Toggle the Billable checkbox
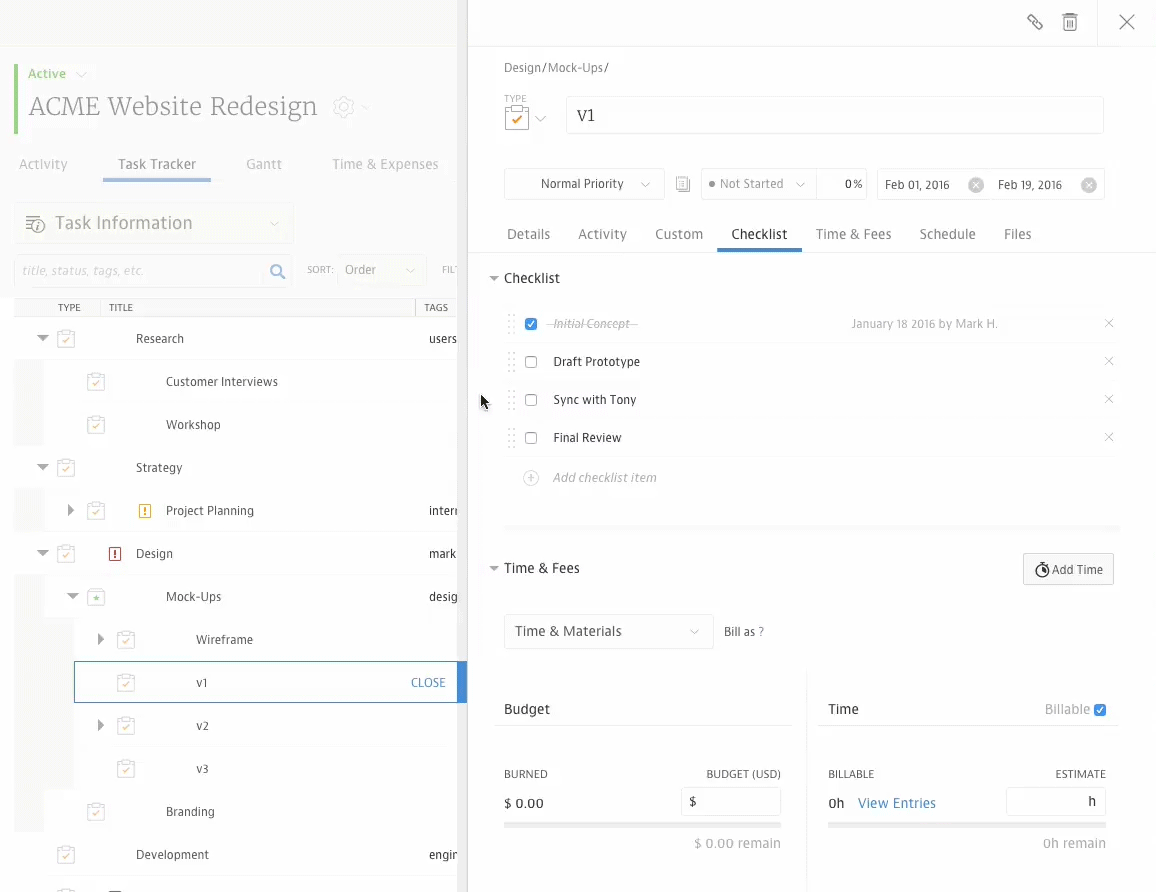 (1100, 710)
